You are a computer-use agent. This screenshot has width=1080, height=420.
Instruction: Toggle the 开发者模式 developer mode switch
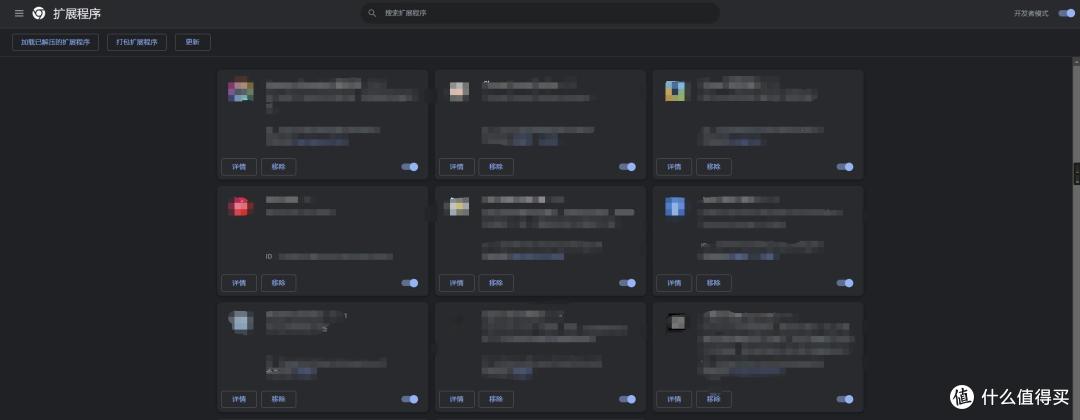click(1066, 13)
